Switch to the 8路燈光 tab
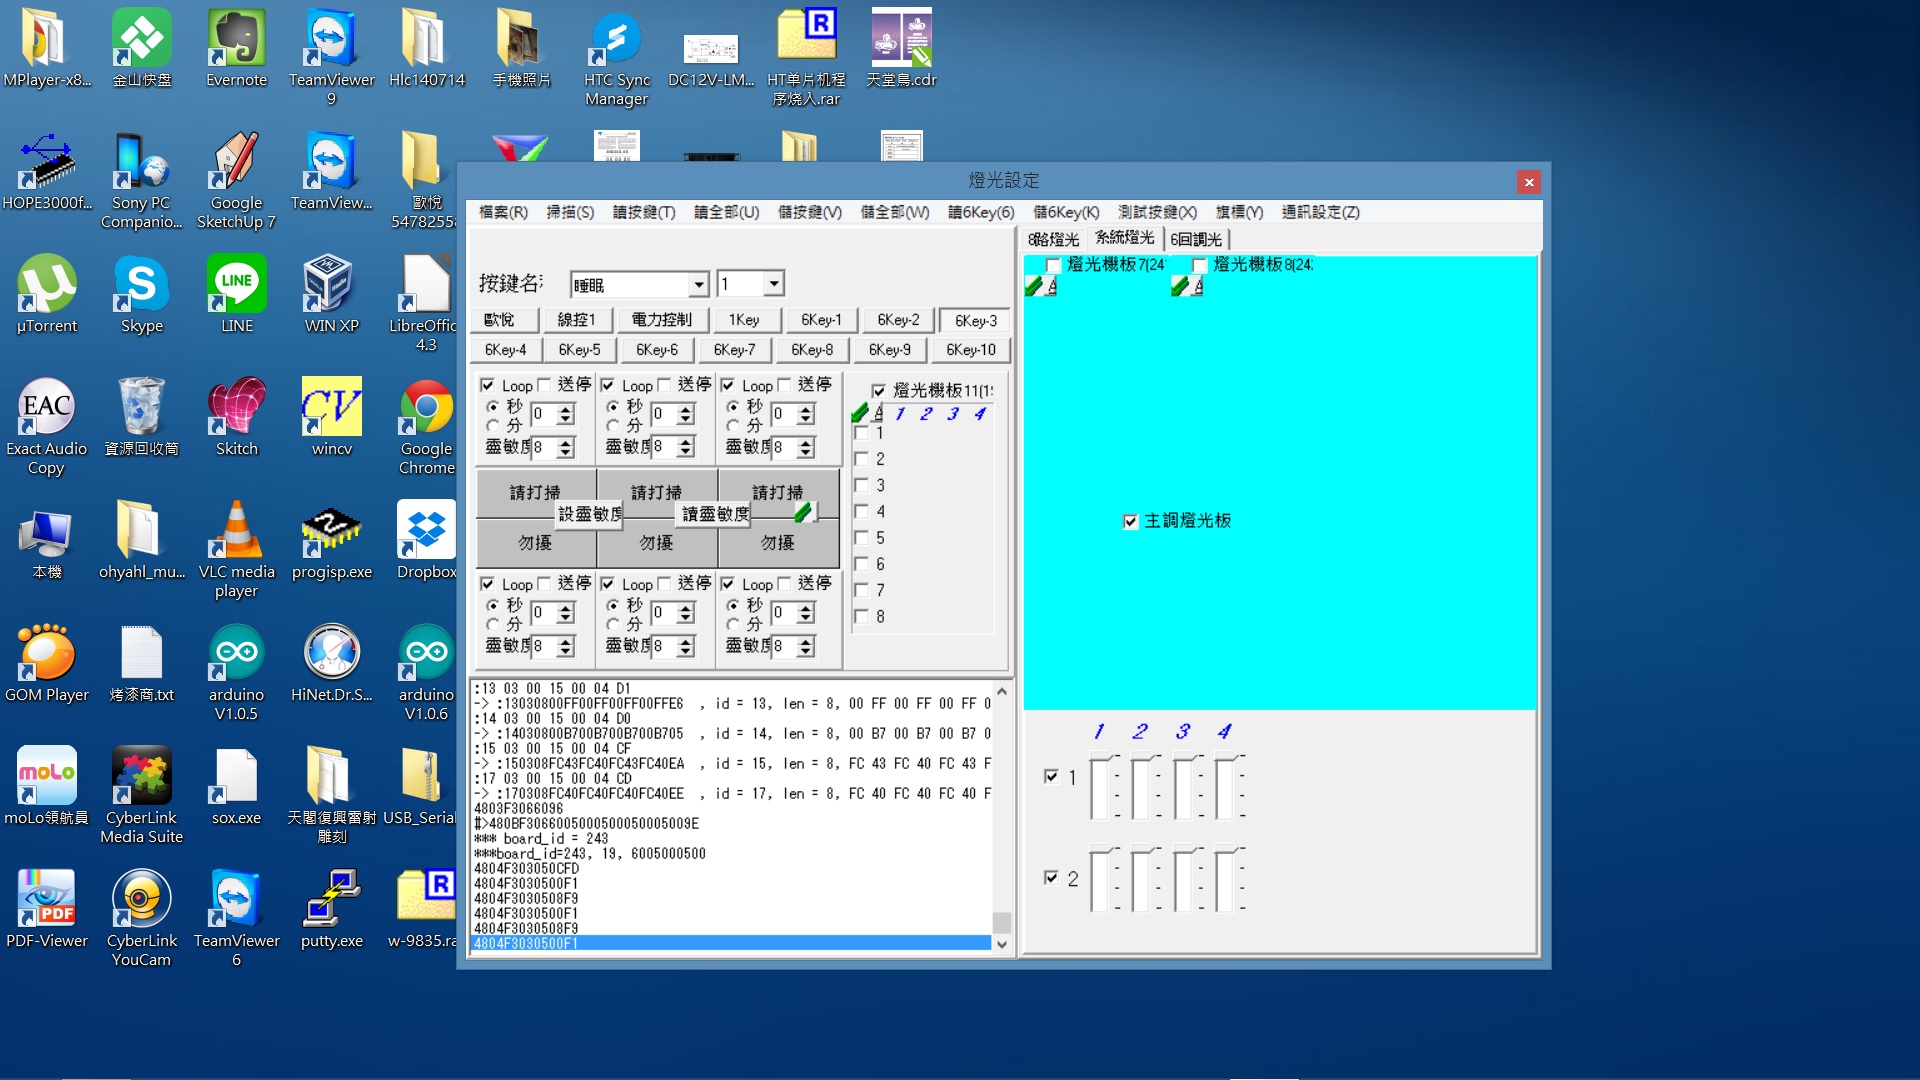 click(x=1053, y=239)
